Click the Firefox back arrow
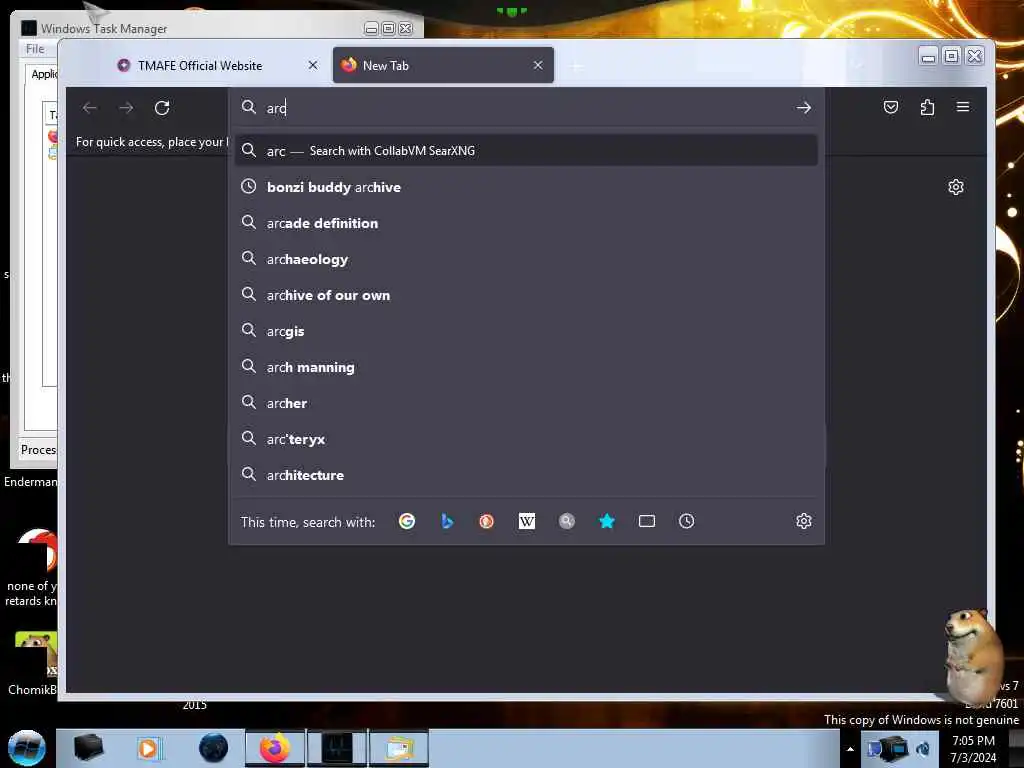Viewport: 1024px width, 768px height. pos(90,108)
